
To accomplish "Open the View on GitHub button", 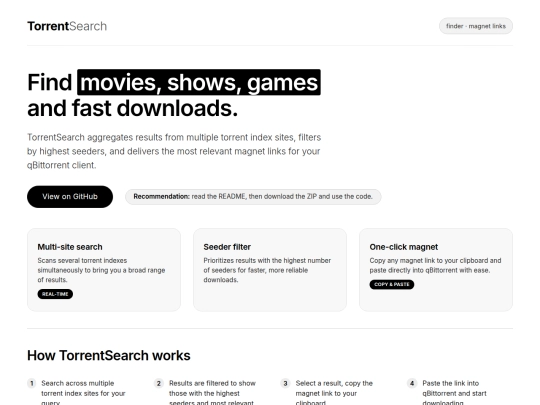I will coord(70,197).
